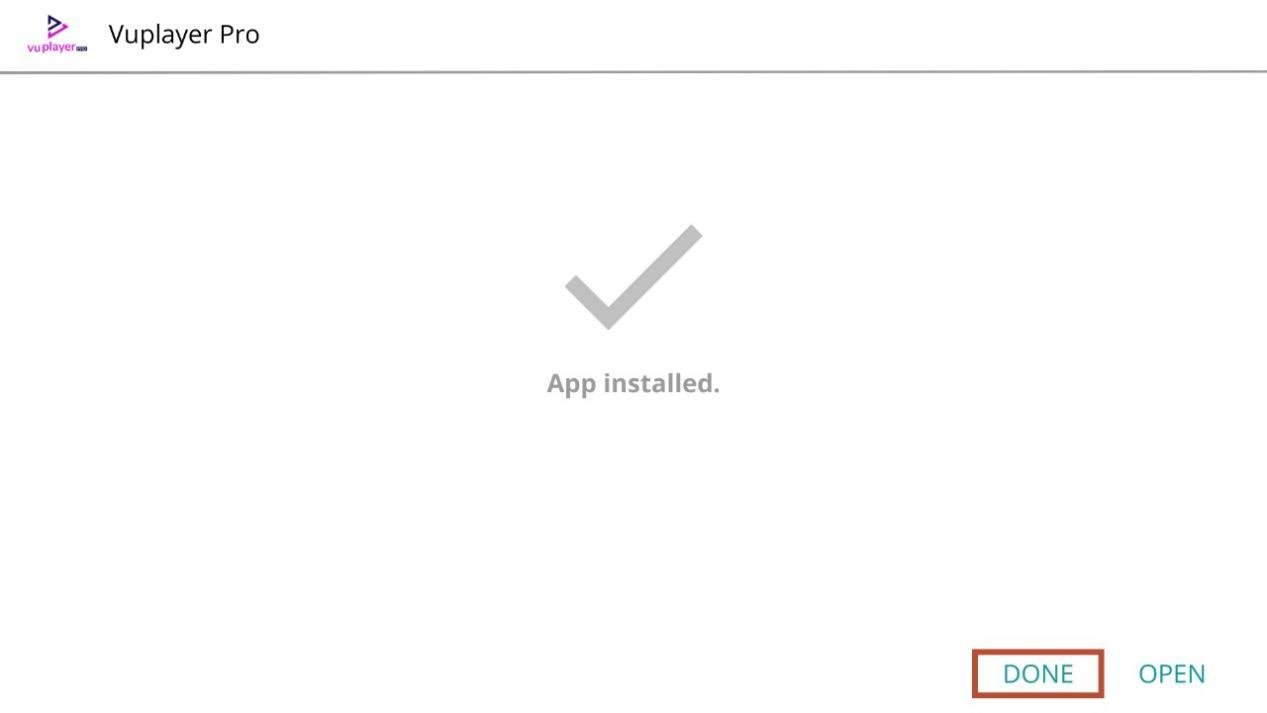This screenshot has width=1267, height=713.
Task: Click the app name in the header
Action: [184, 34]
